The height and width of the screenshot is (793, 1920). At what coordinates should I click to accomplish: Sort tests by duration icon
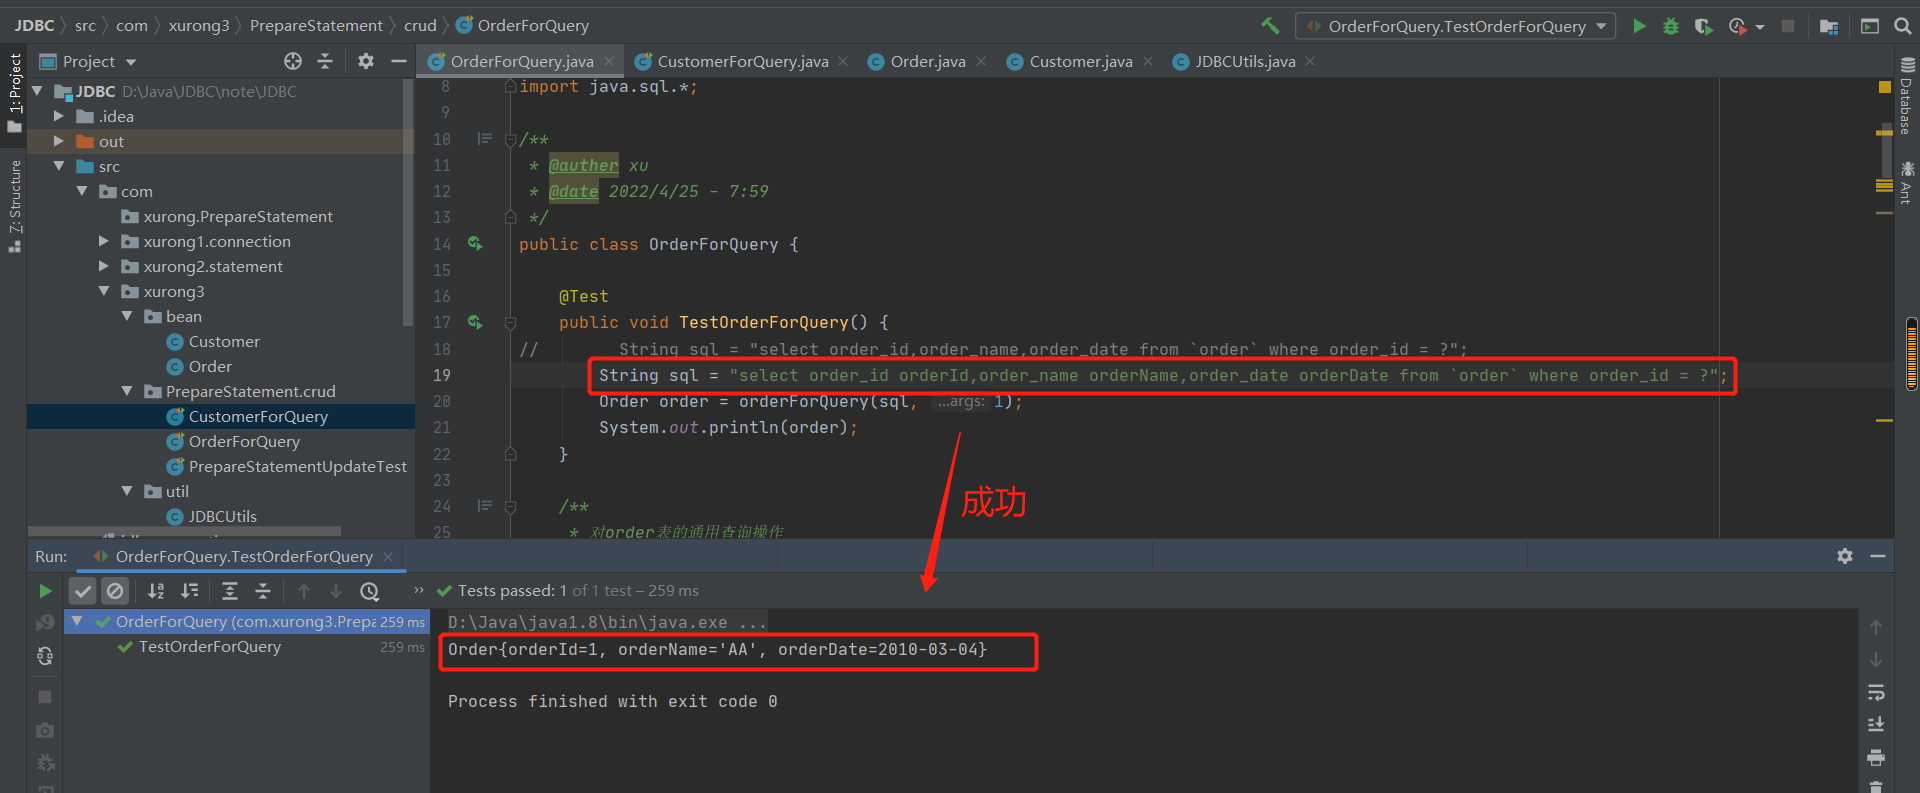tap(189, 591)
